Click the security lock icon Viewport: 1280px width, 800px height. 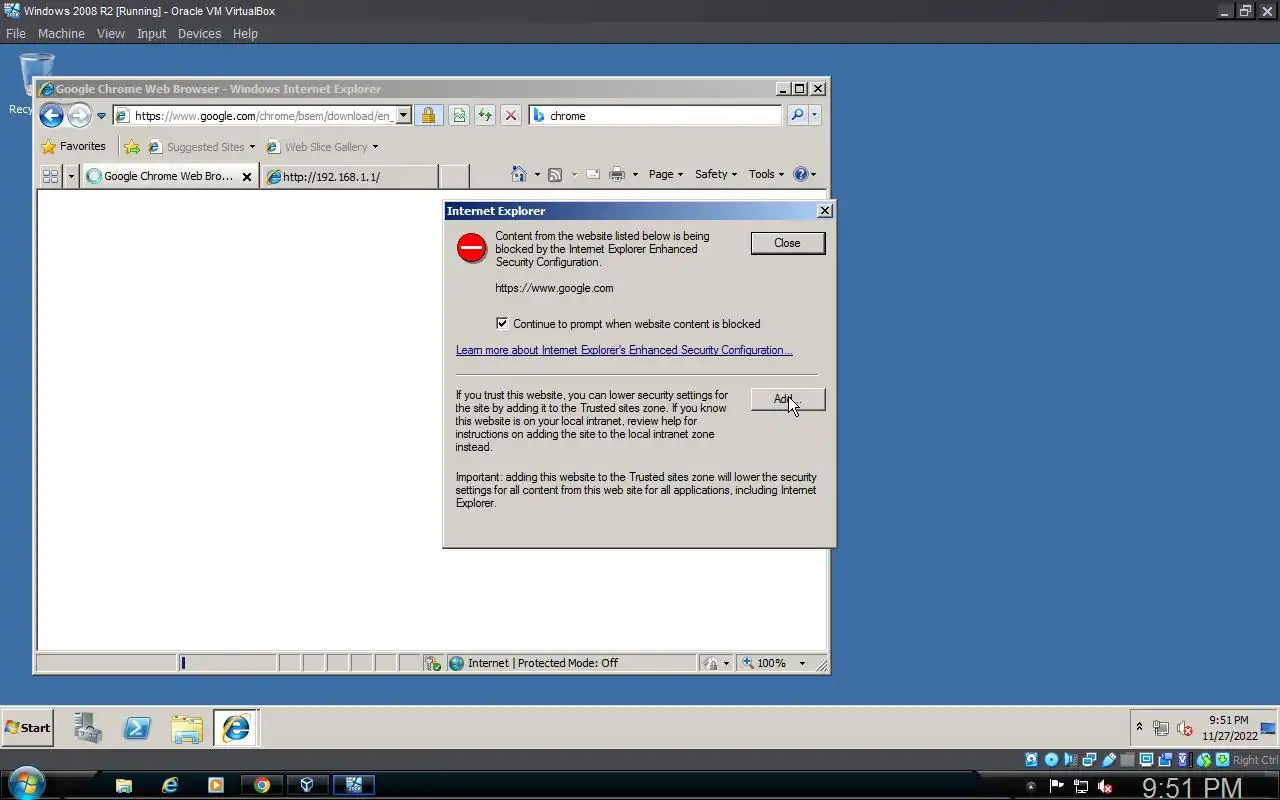click(428, 116)
